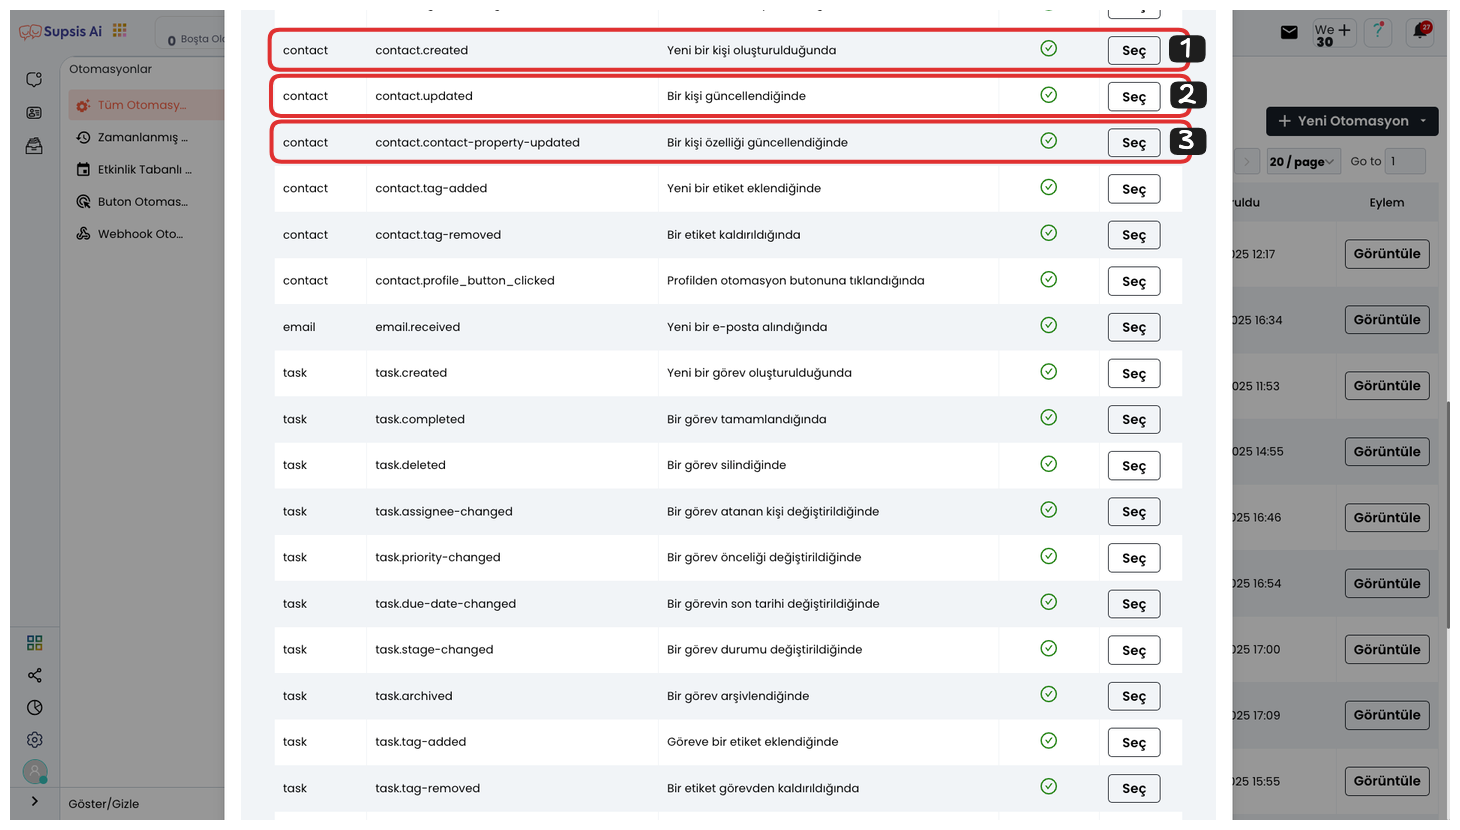1460x830 pixels.
Task: Click the Go to page input field
Action: click(1405, 161)
